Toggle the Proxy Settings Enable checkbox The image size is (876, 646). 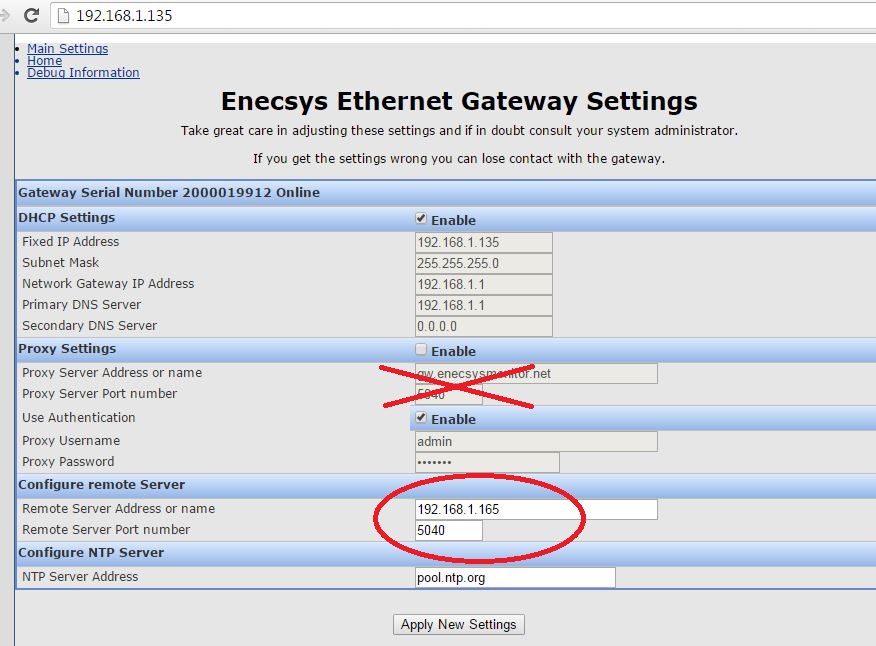[x=421, y=350]
